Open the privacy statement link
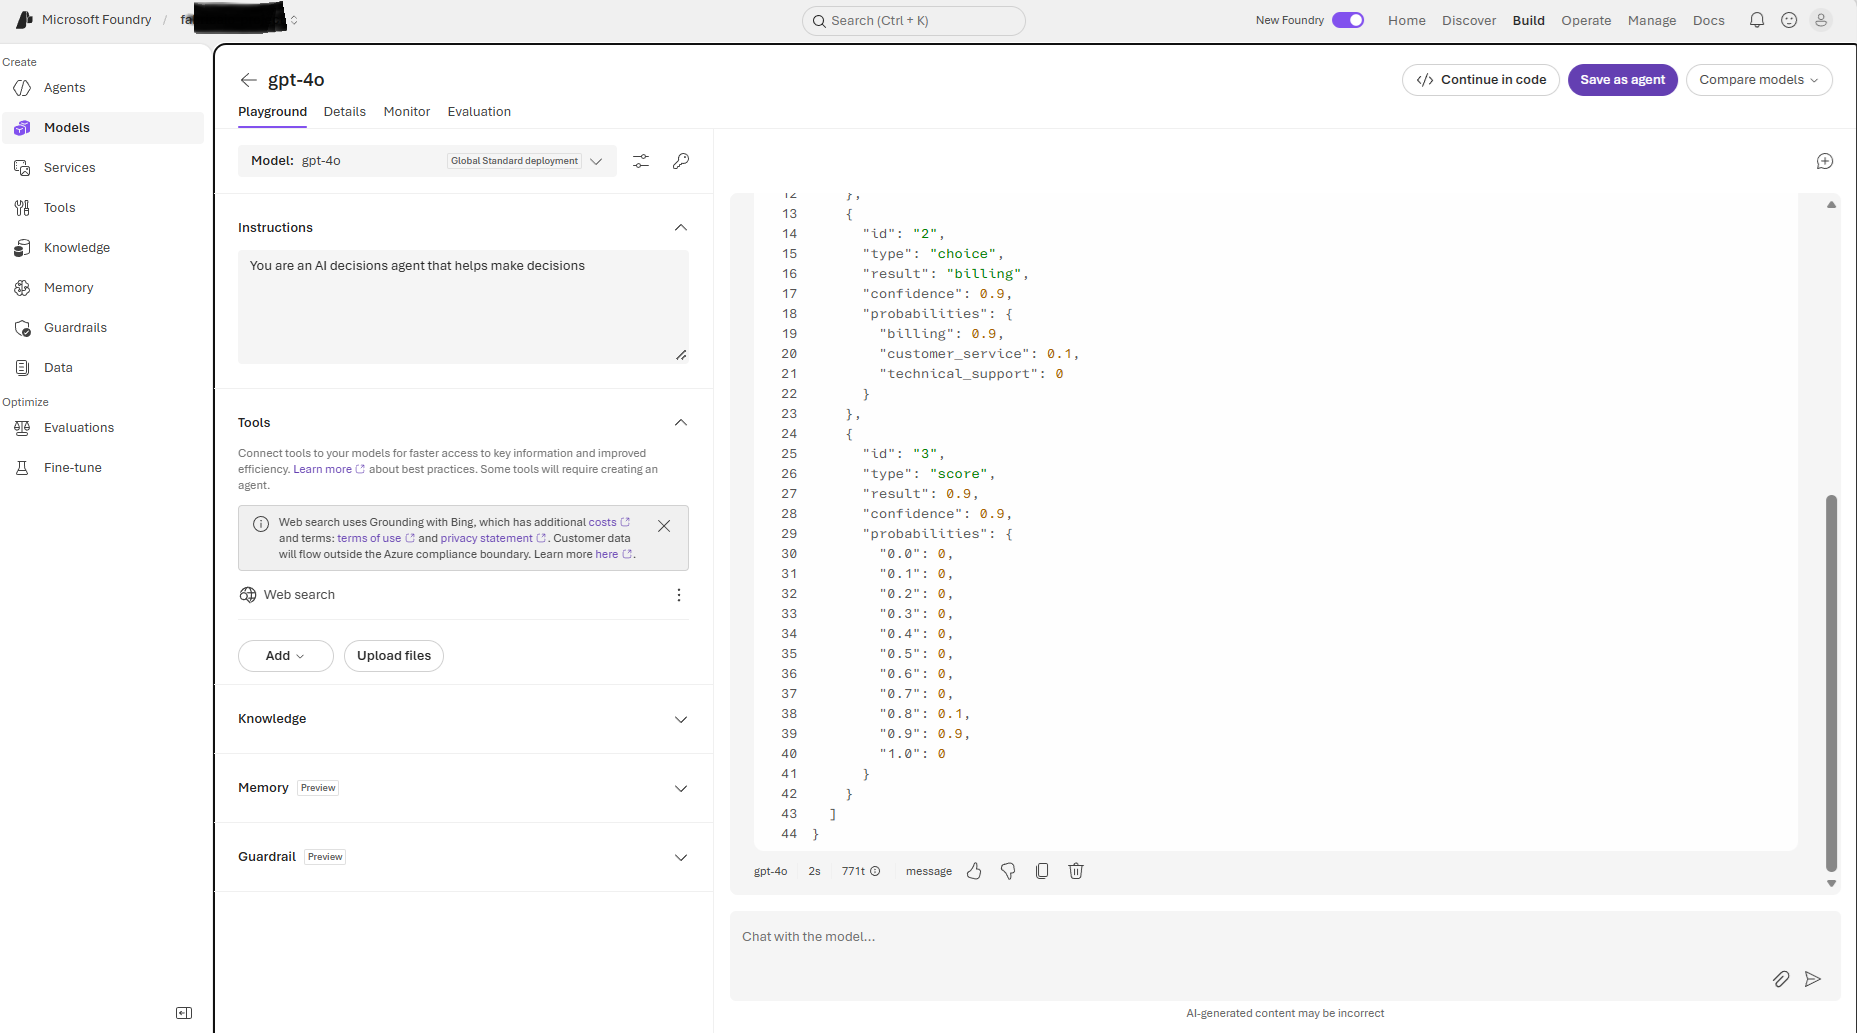 point(493,538)
